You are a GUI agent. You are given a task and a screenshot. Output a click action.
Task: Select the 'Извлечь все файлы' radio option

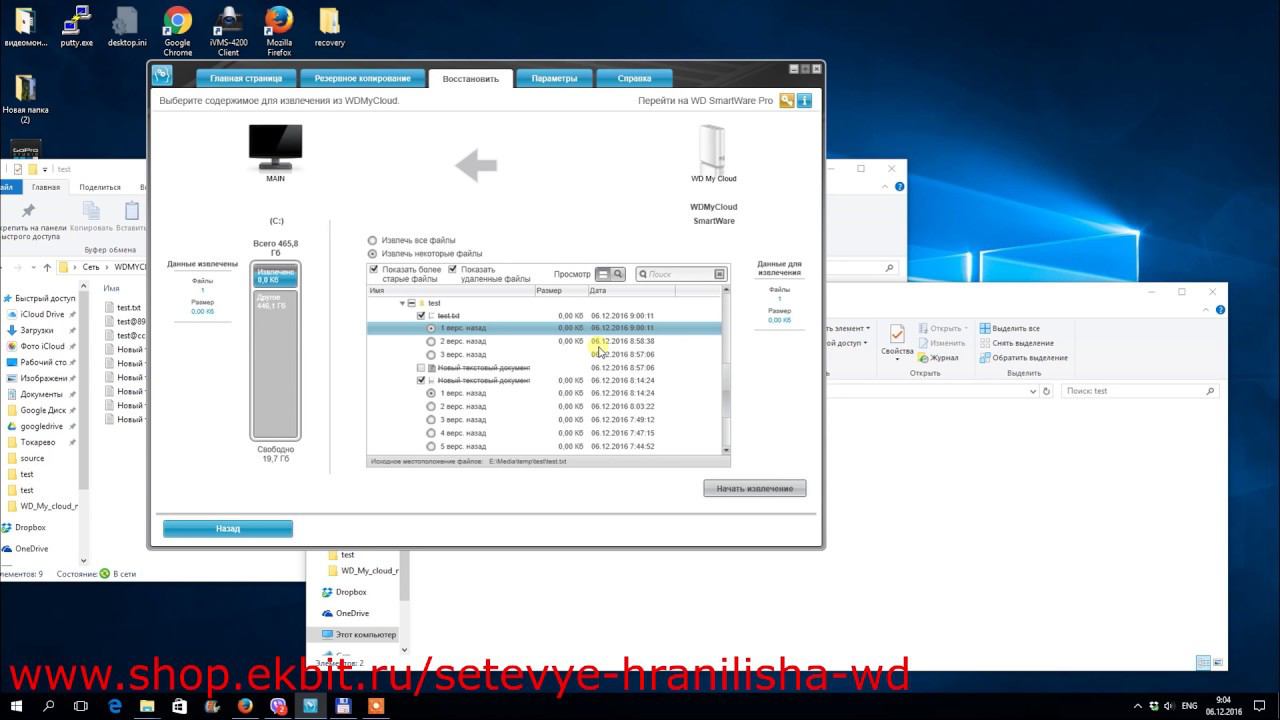pyautogui.click(x=373, y=240)
